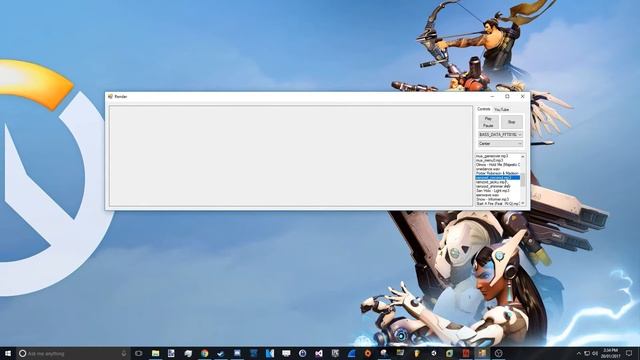640x360 pixels.
Task: Click the Cortana microphone icon
Action: (124, 353)
